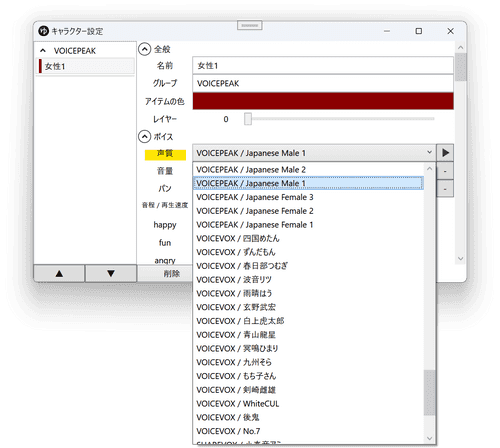Image resolution: width=500 pixels, height=448 pixels.
Task: Click the settings panel scrollbar up arrow
Action: tap(461, 48)
